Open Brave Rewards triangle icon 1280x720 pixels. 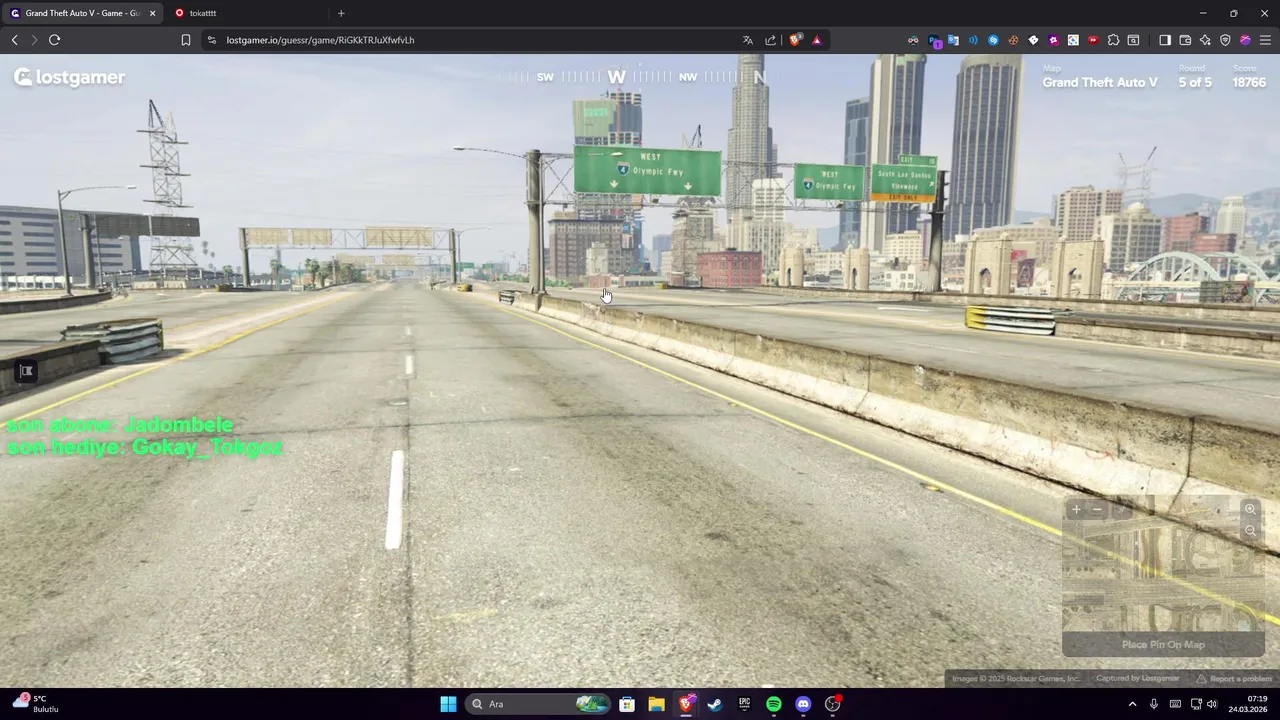817,40
